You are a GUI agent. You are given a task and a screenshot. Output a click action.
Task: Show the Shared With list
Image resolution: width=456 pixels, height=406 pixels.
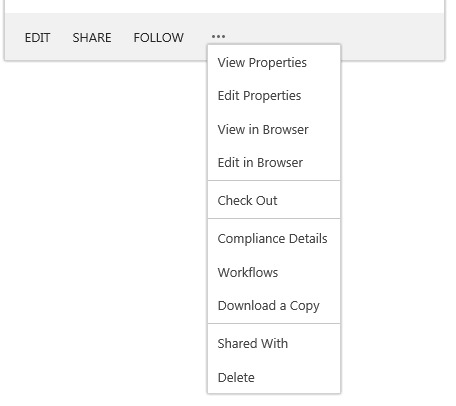(274, 344)
